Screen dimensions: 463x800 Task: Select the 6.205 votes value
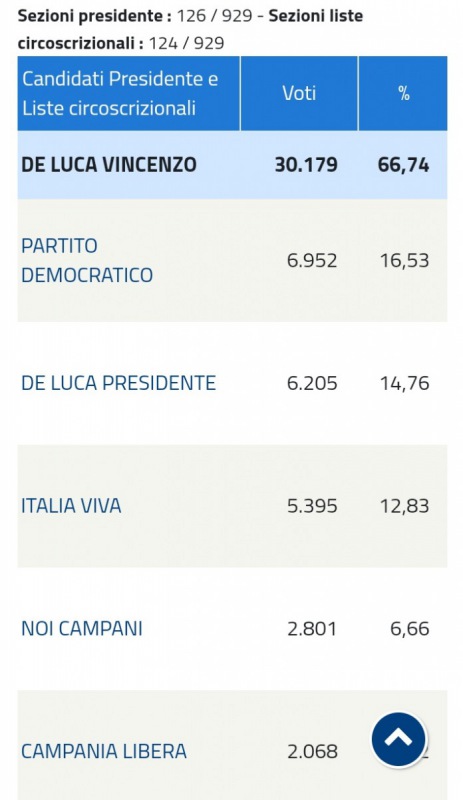pyautogui.click(x=312, y=383)
